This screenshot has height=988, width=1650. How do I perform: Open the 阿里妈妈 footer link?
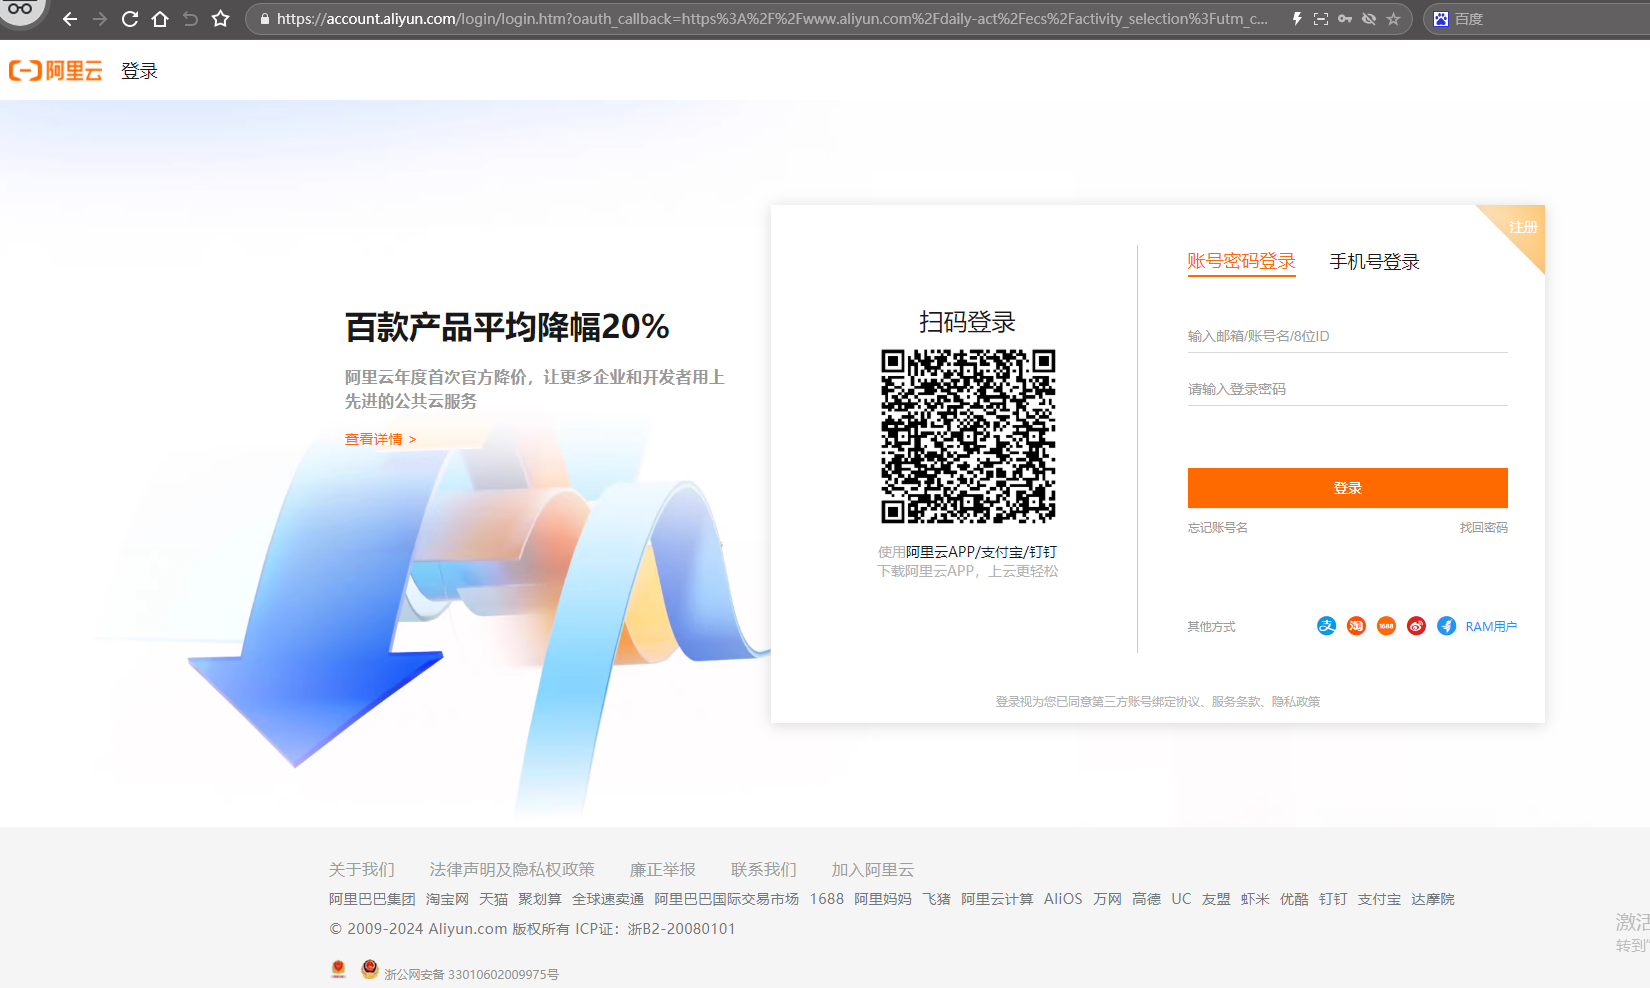pyautogui.click(x=883, y=899)
